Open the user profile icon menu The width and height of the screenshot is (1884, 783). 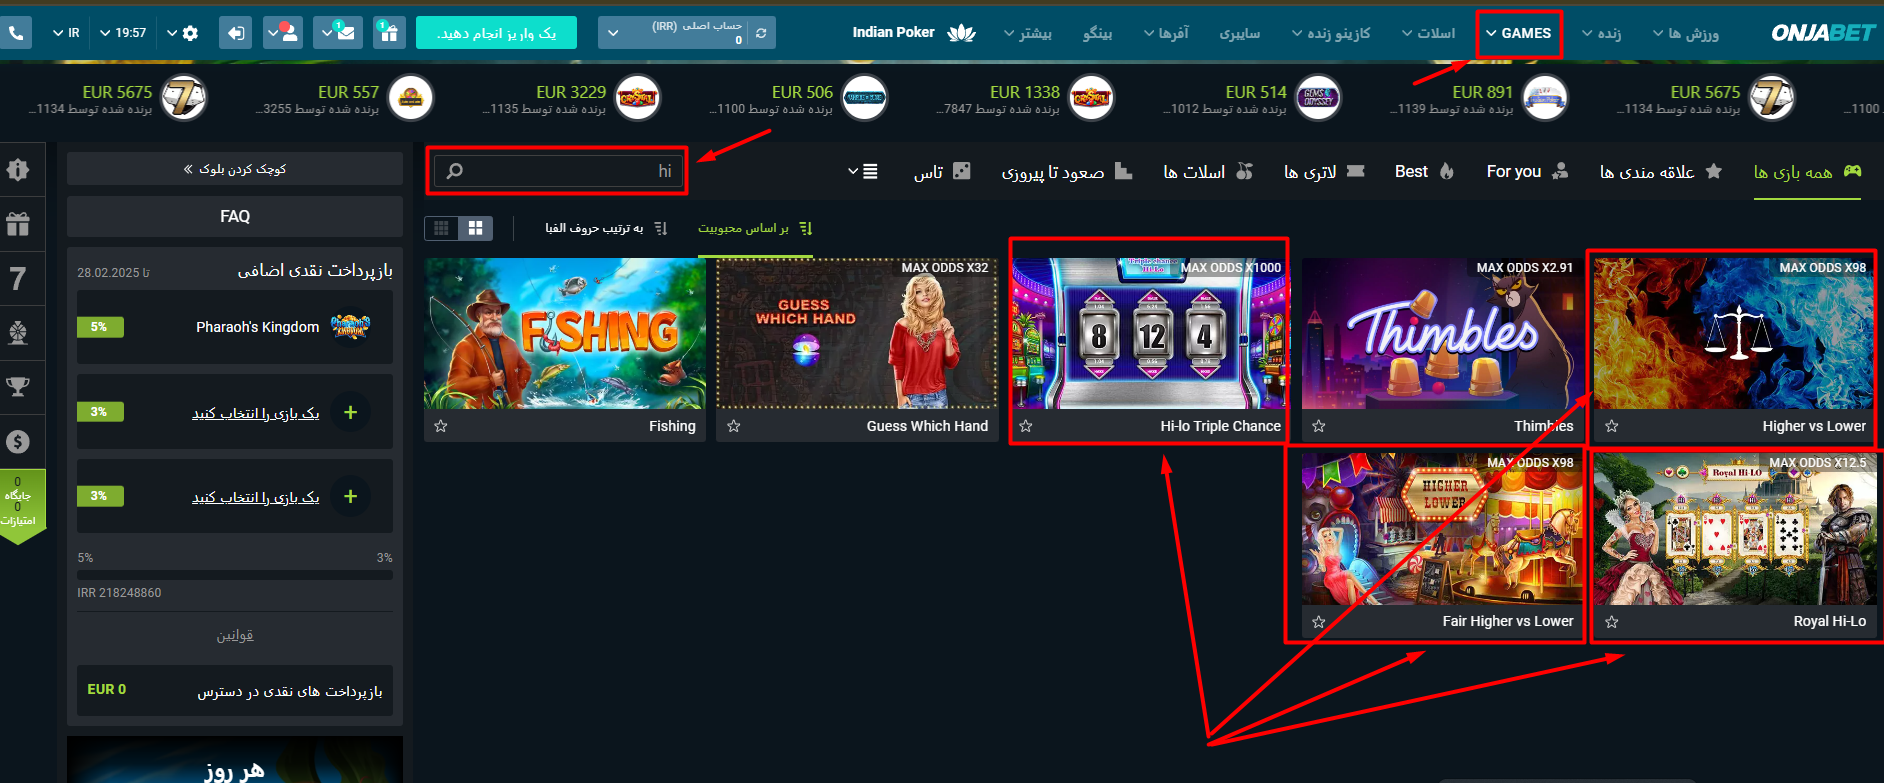[x=283, y=33]
